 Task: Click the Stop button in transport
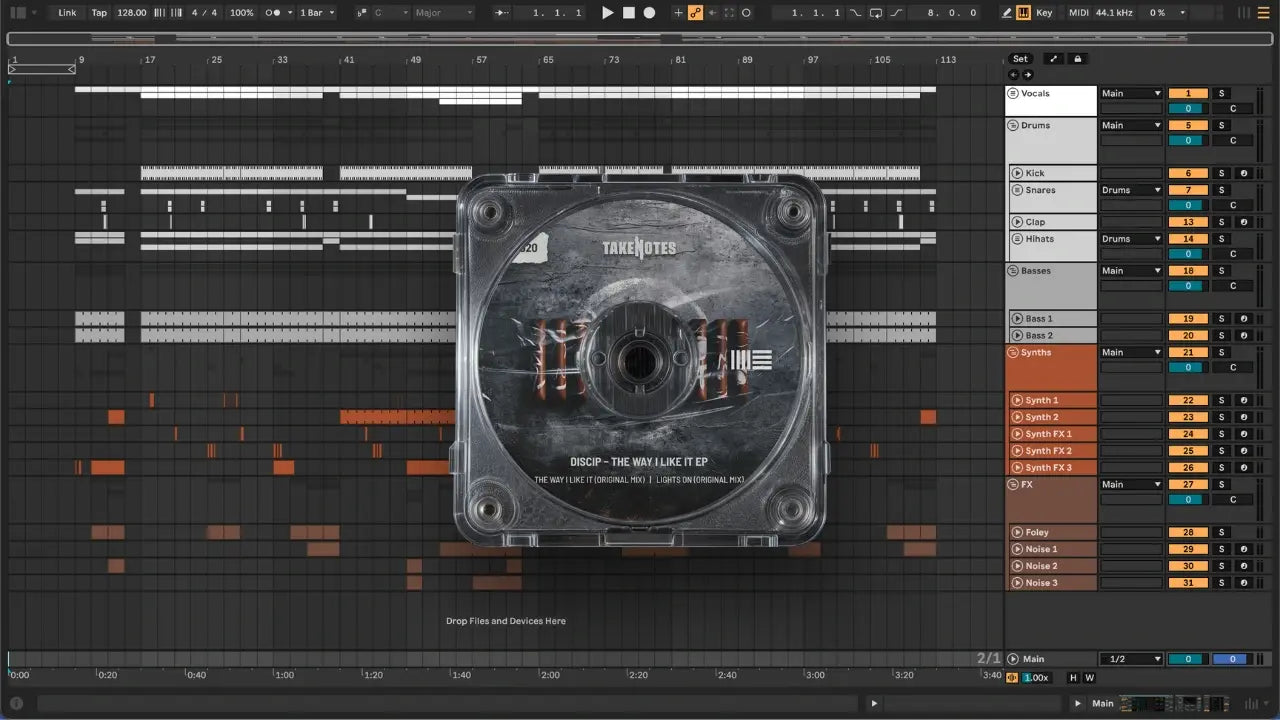[628, 13]
